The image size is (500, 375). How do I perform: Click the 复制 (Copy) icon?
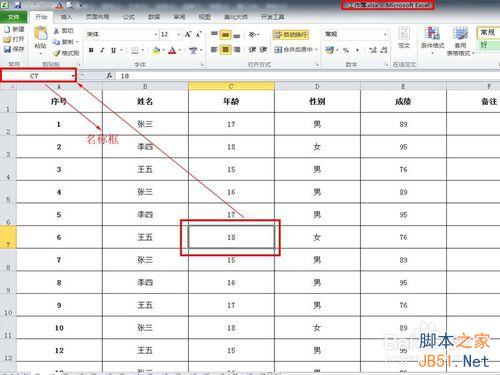click(56, 42)
